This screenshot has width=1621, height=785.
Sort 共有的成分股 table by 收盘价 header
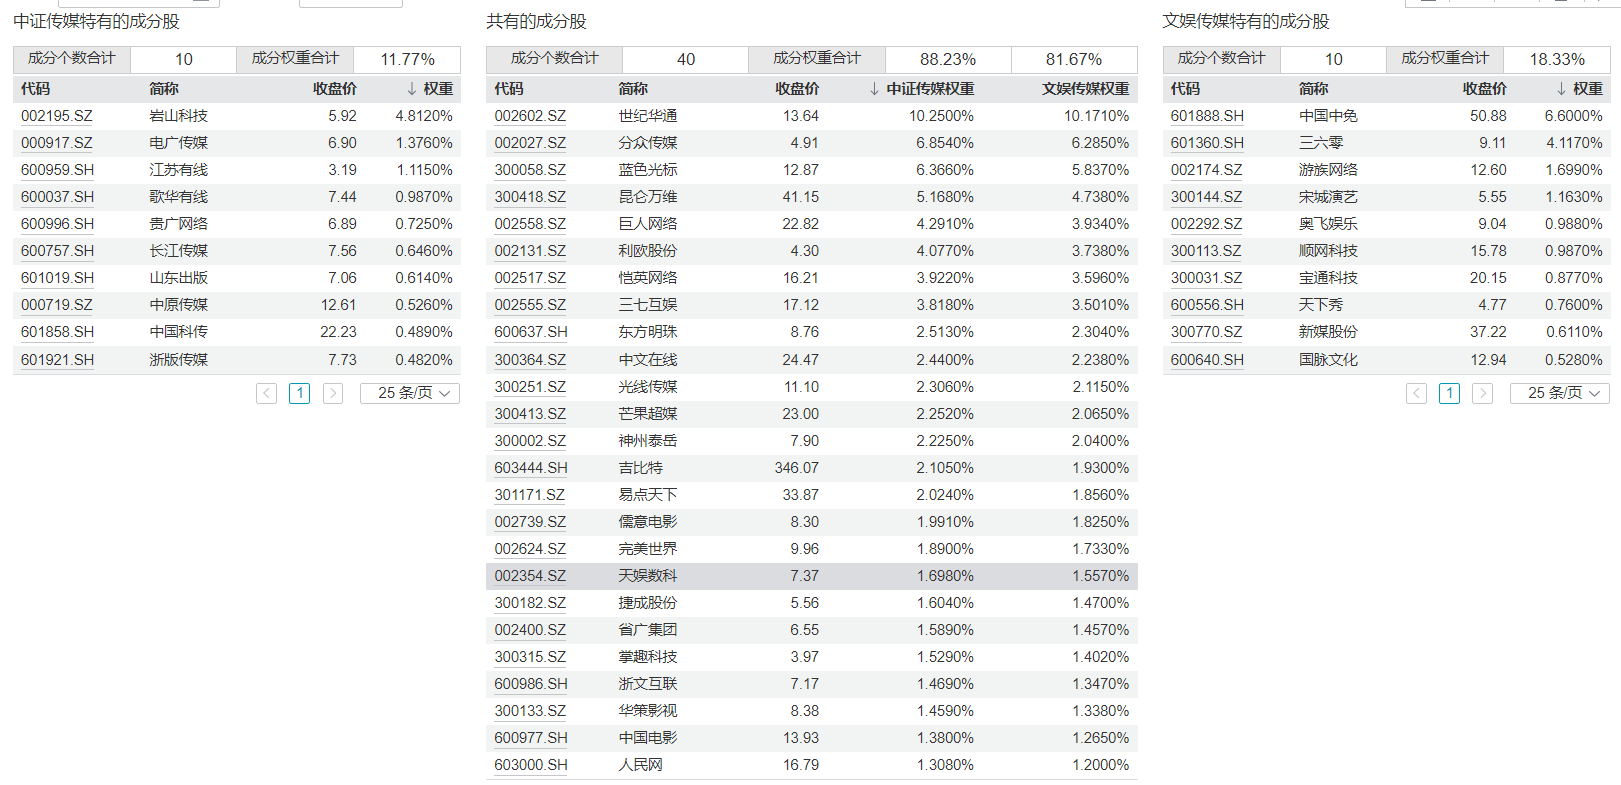797,89
